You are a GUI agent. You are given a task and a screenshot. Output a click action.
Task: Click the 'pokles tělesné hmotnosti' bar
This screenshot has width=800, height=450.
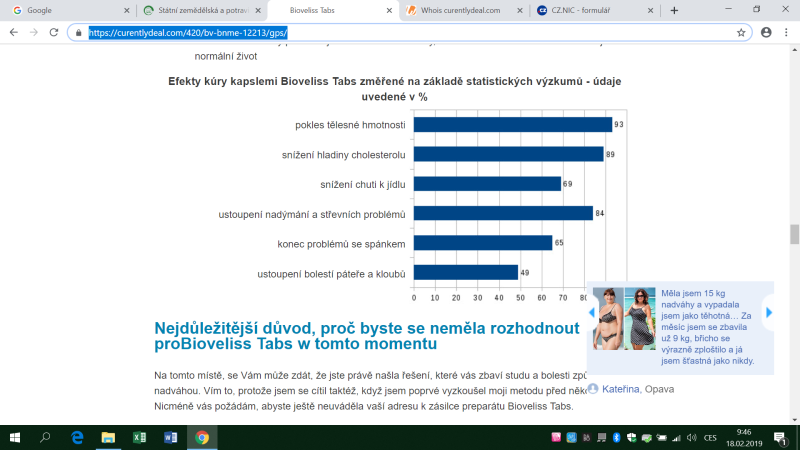pos(513,124)
